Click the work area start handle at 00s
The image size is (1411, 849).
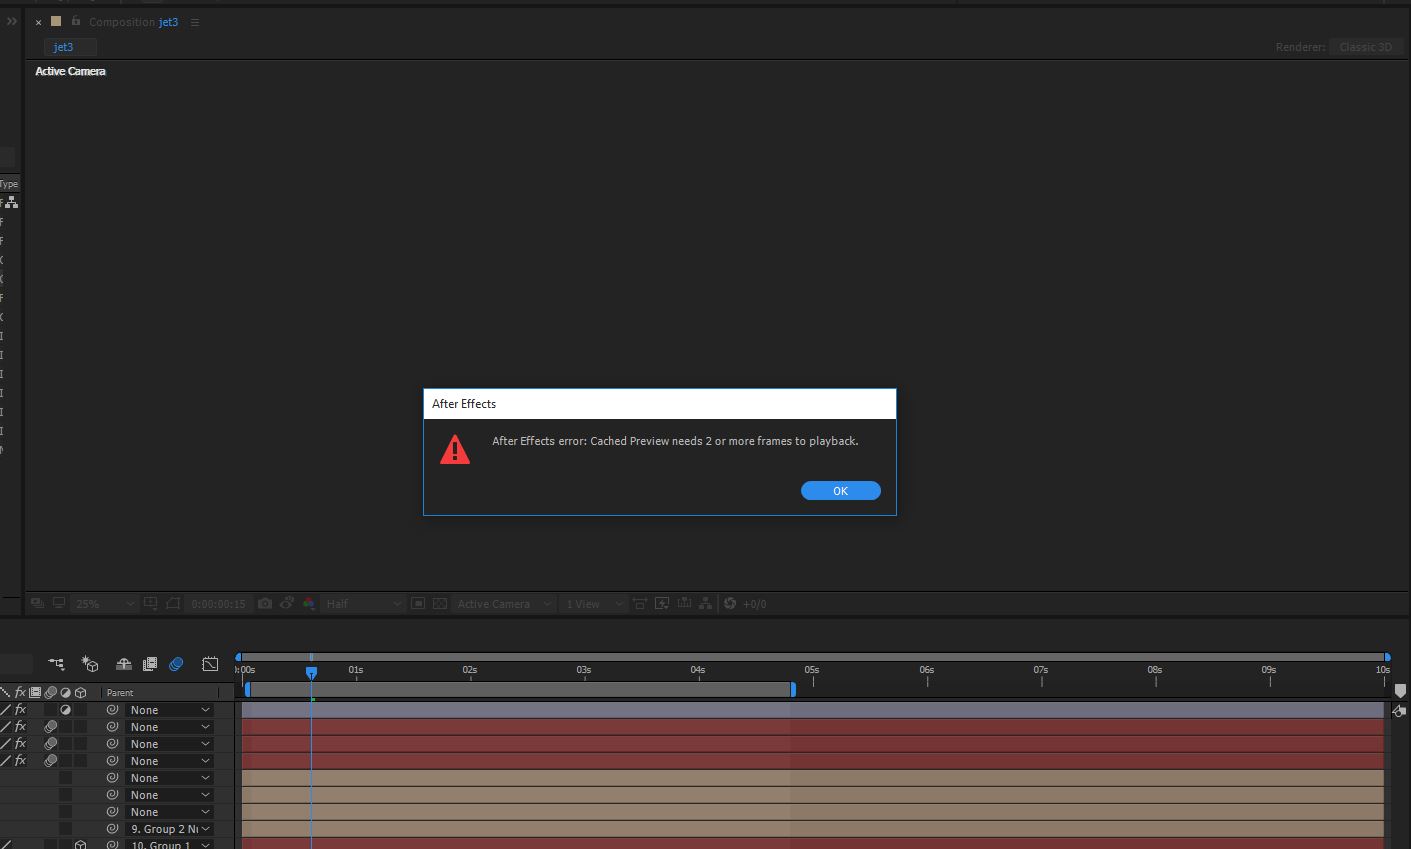pyautogui.click(x=248, y=689)
